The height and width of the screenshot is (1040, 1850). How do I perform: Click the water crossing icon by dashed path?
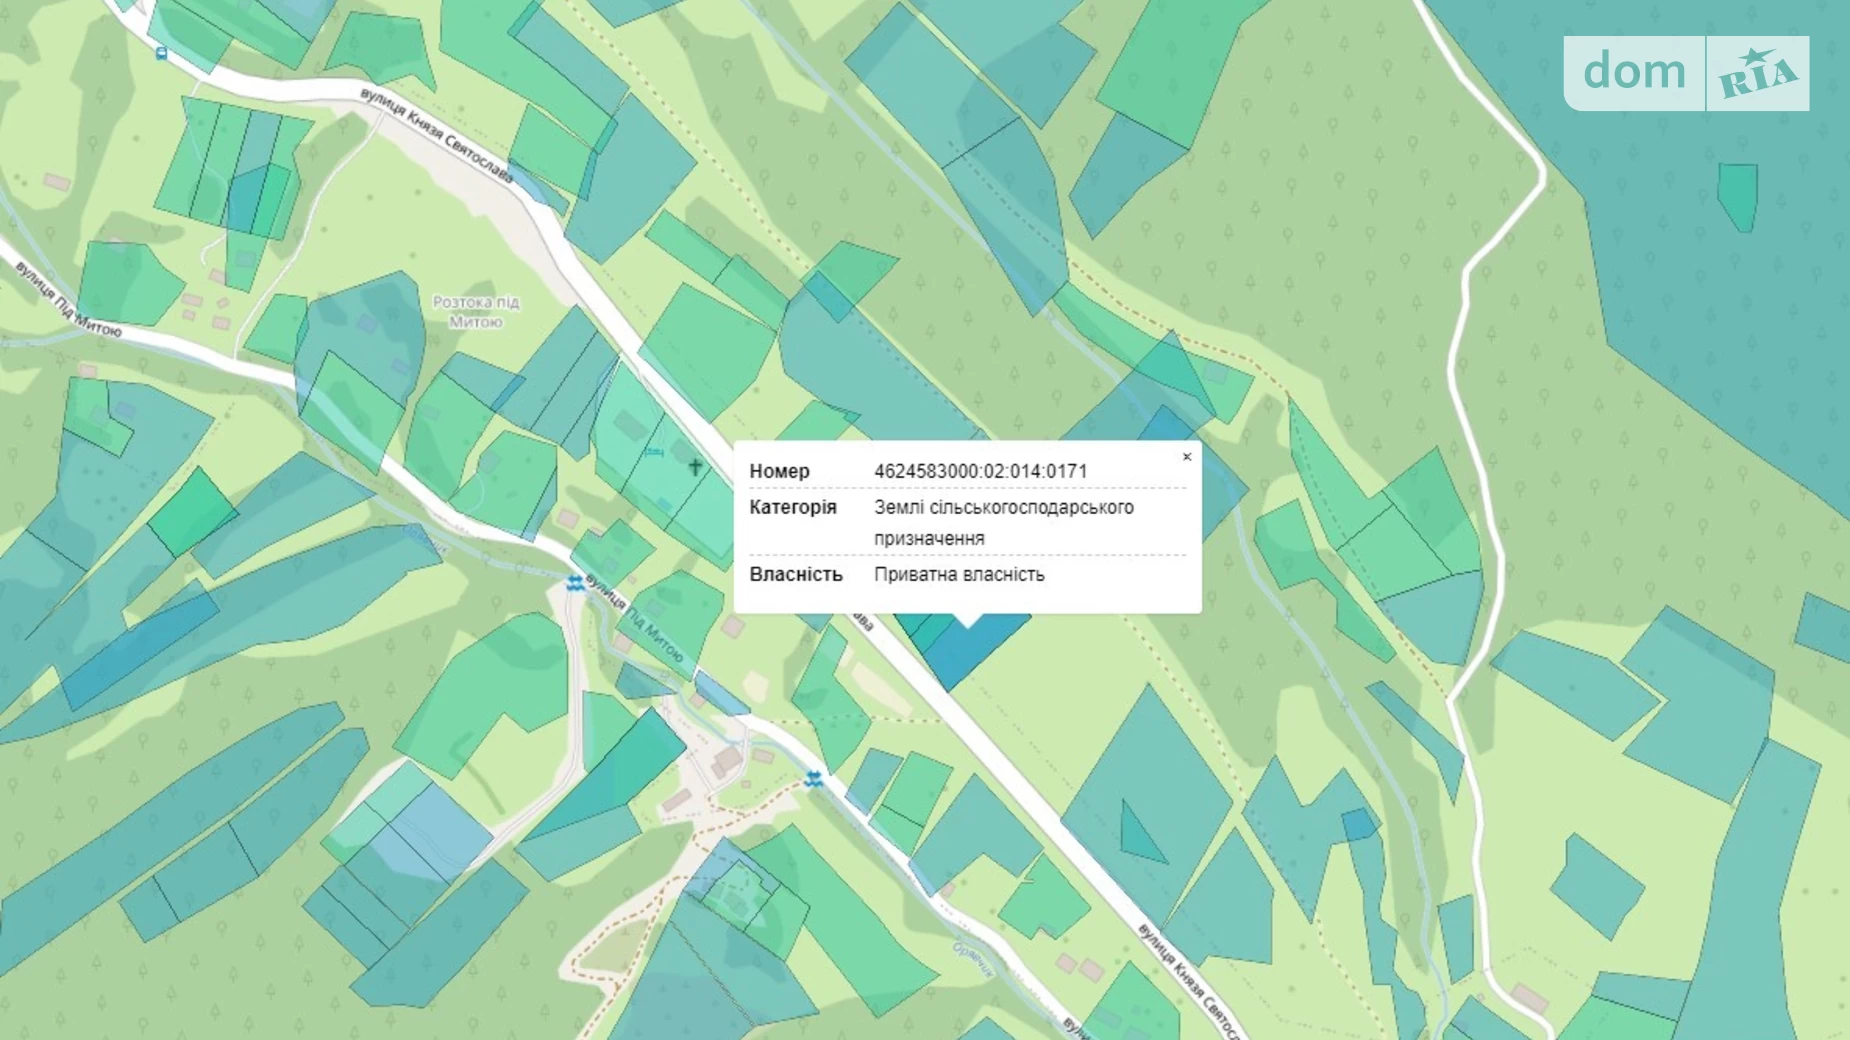814,779
